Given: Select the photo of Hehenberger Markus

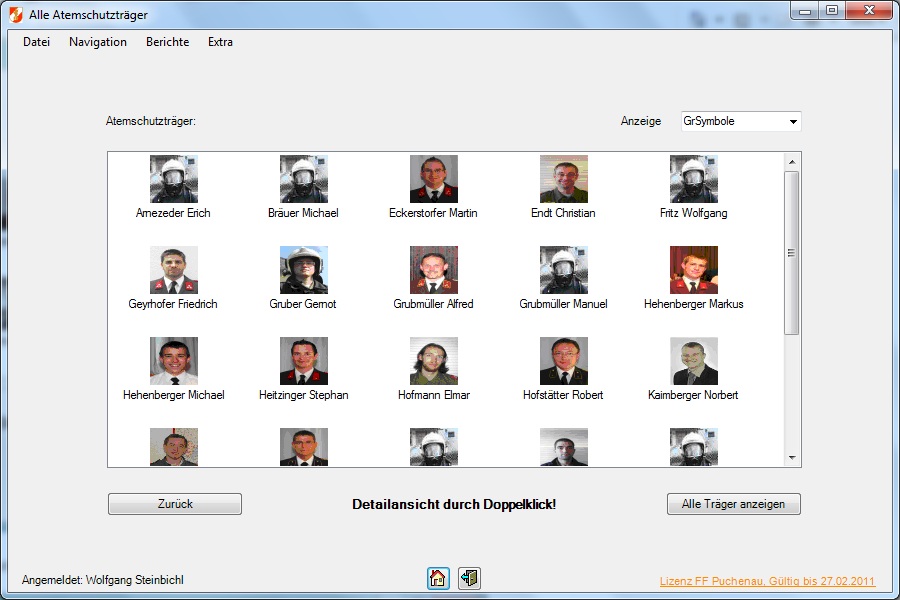Looking at the screenshot, I should click(x=694, y=270).
